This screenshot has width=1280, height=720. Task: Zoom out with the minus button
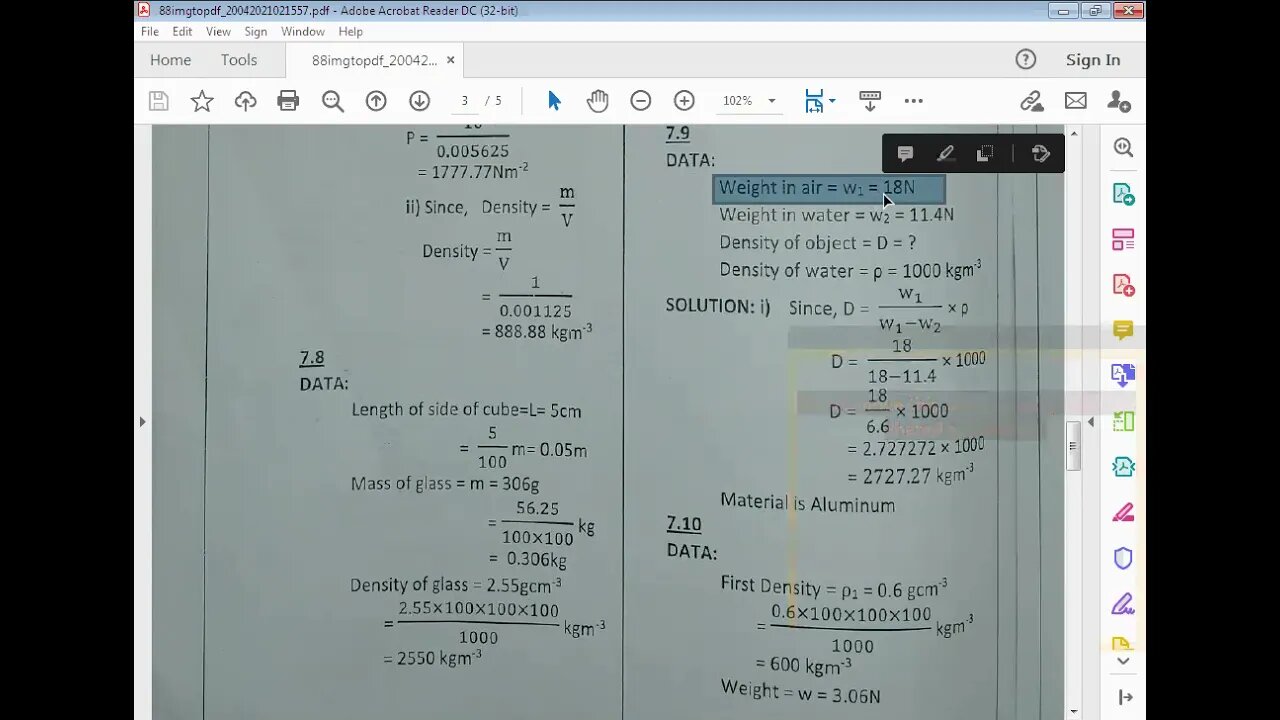click(641, 101)
